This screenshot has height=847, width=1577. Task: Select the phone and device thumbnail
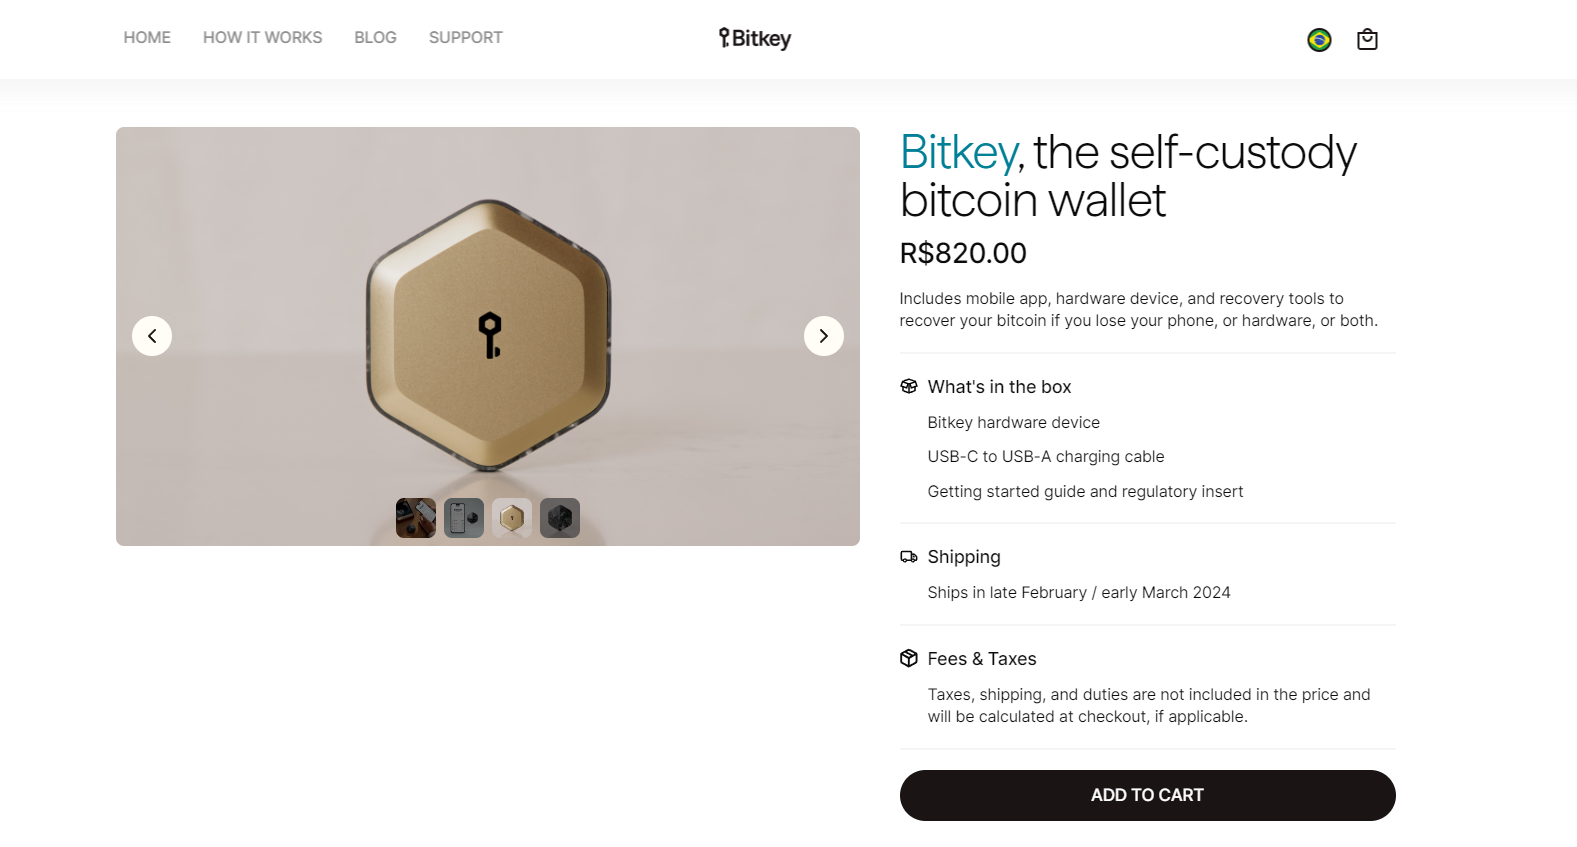pos(464,518)
